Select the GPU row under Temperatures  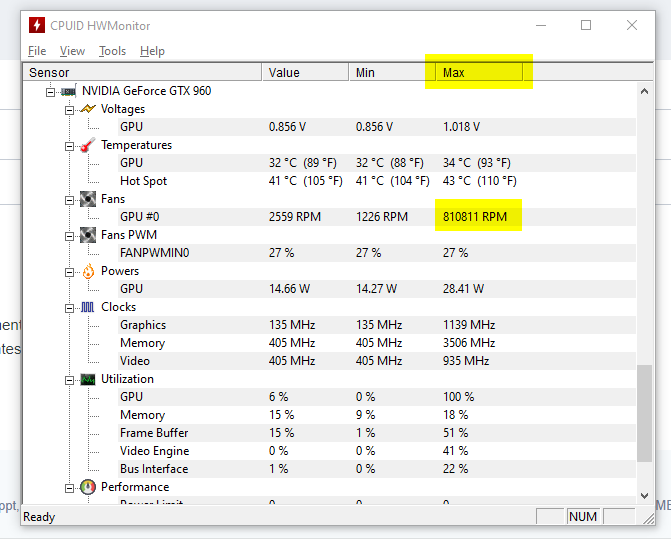[x=377, y=163]
